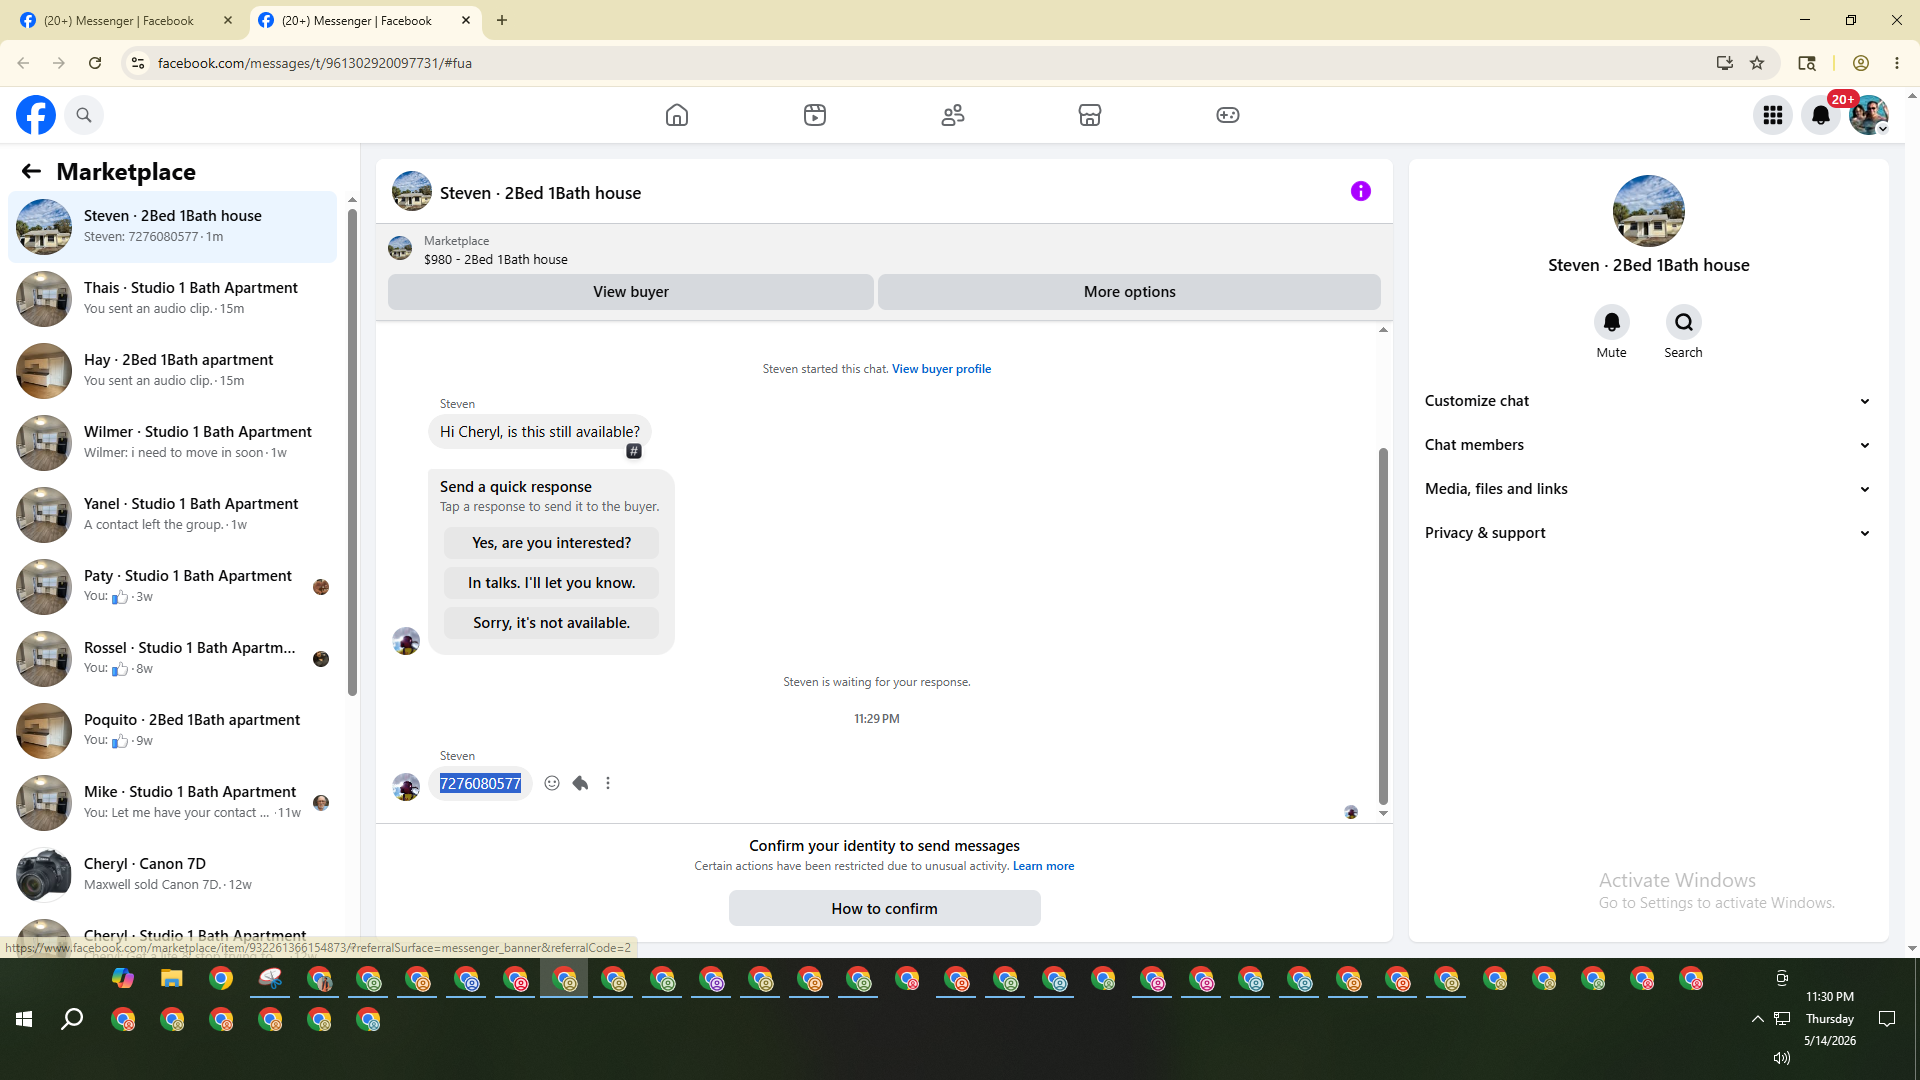The width and height of the screenshot is (1920, 1080).
Task: Open the Mike Studio 1 Bath Apartment chat
Action: tap(173, 803)
